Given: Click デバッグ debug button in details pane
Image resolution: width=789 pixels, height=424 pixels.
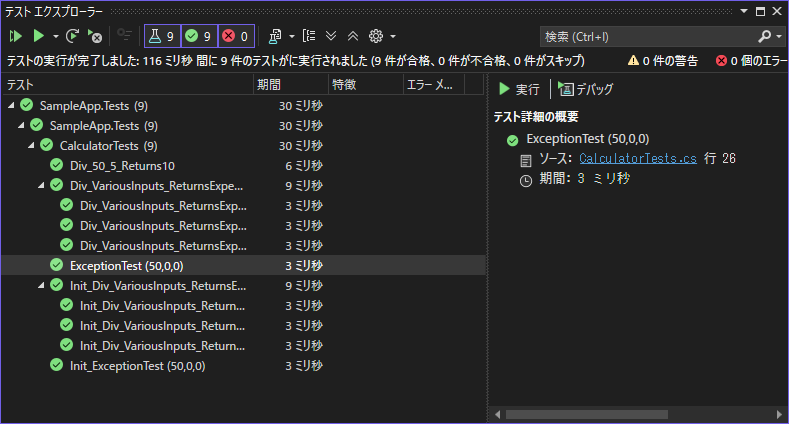Looking at the screenshot, I should pyautogui.click(x=586, y=89).
